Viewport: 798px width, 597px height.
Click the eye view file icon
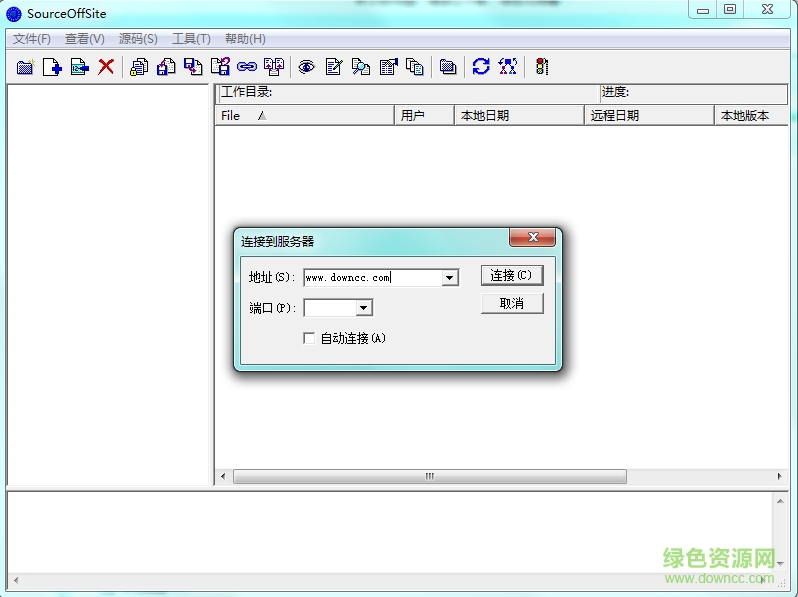click(x=306, y=67)
